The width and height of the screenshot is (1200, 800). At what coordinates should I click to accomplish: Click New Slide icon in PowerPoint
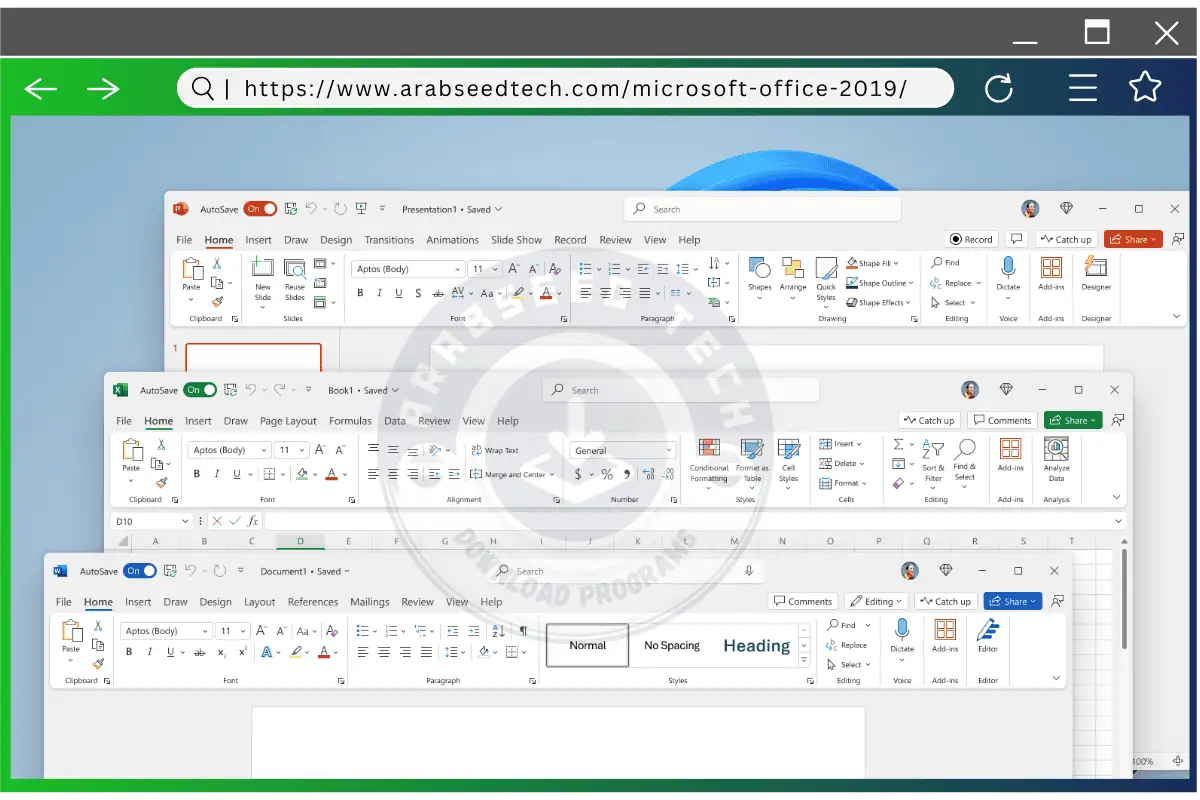[263, 268]
